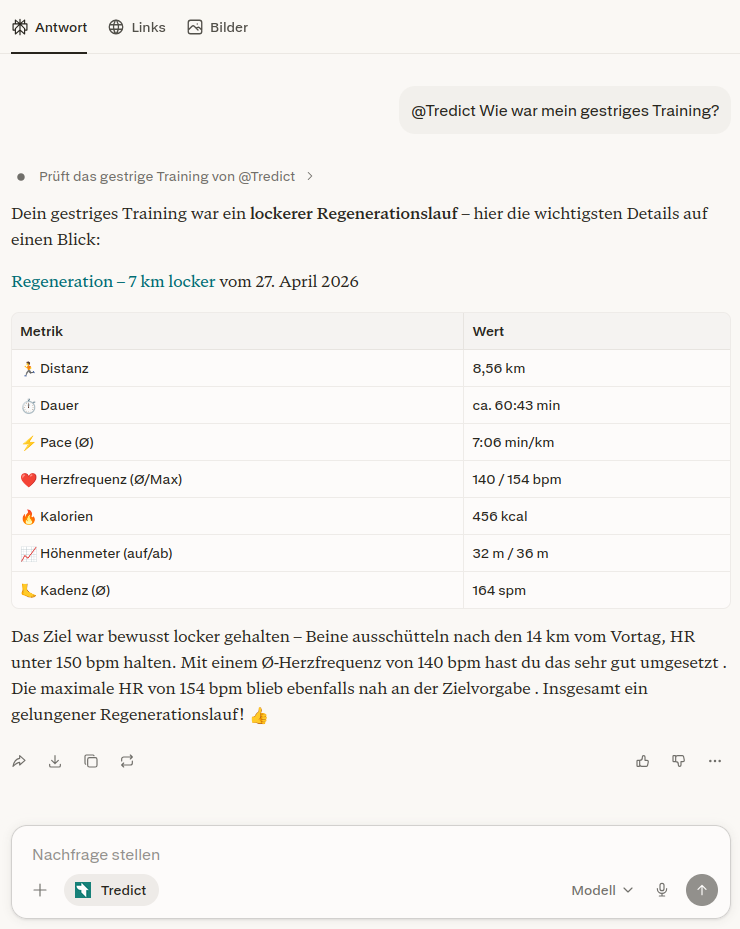Give a thumbs up to the answer
This screenshot has width=740, height=929.
[642, 761]
